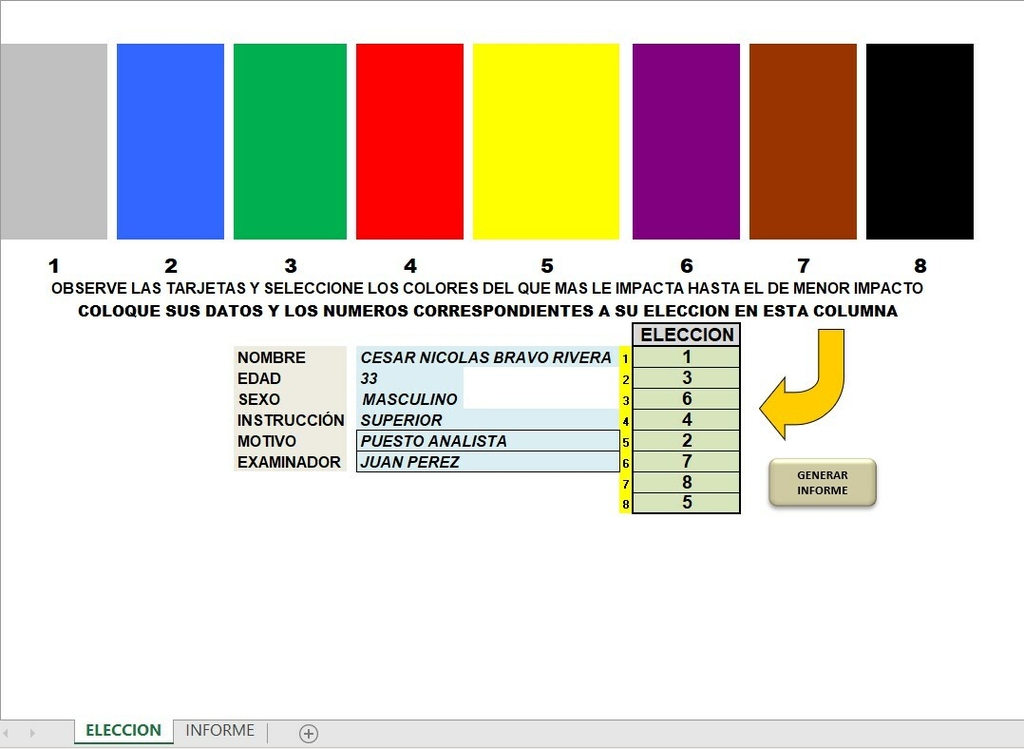1024x749 pixels.
Task: Select the yellow color card numbered 5
Action: tap(546, 140)
